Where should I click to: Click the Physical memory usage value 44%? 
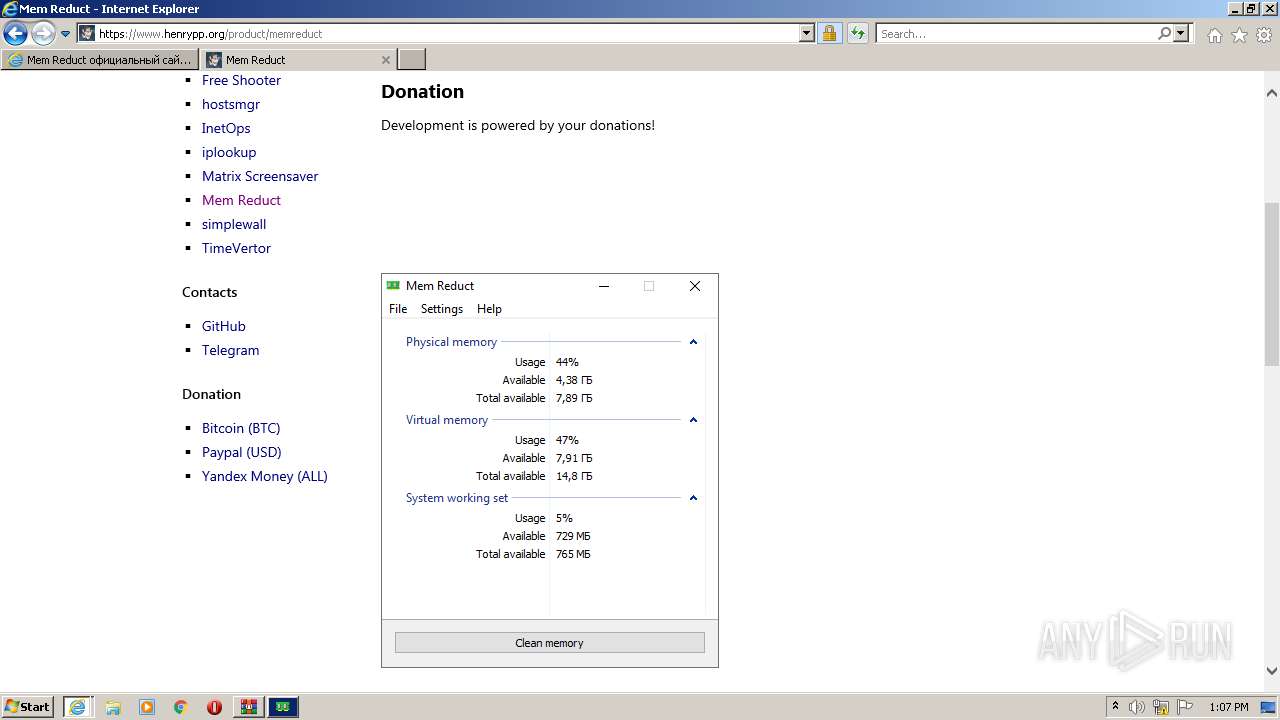(567, 362)
